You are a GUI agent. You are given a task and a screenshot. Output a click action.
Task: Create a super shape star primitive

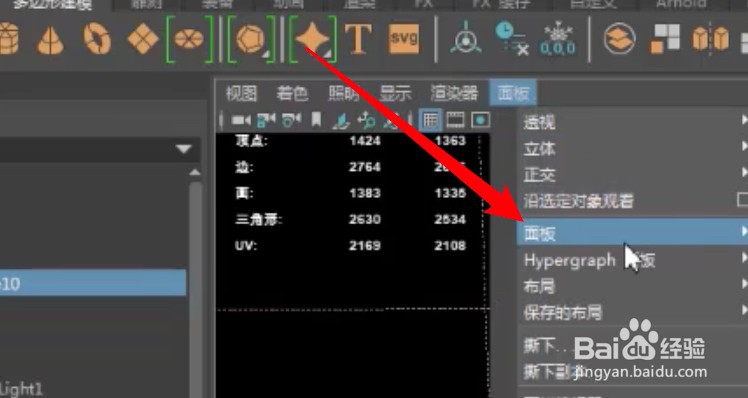[x=312, y=39]
